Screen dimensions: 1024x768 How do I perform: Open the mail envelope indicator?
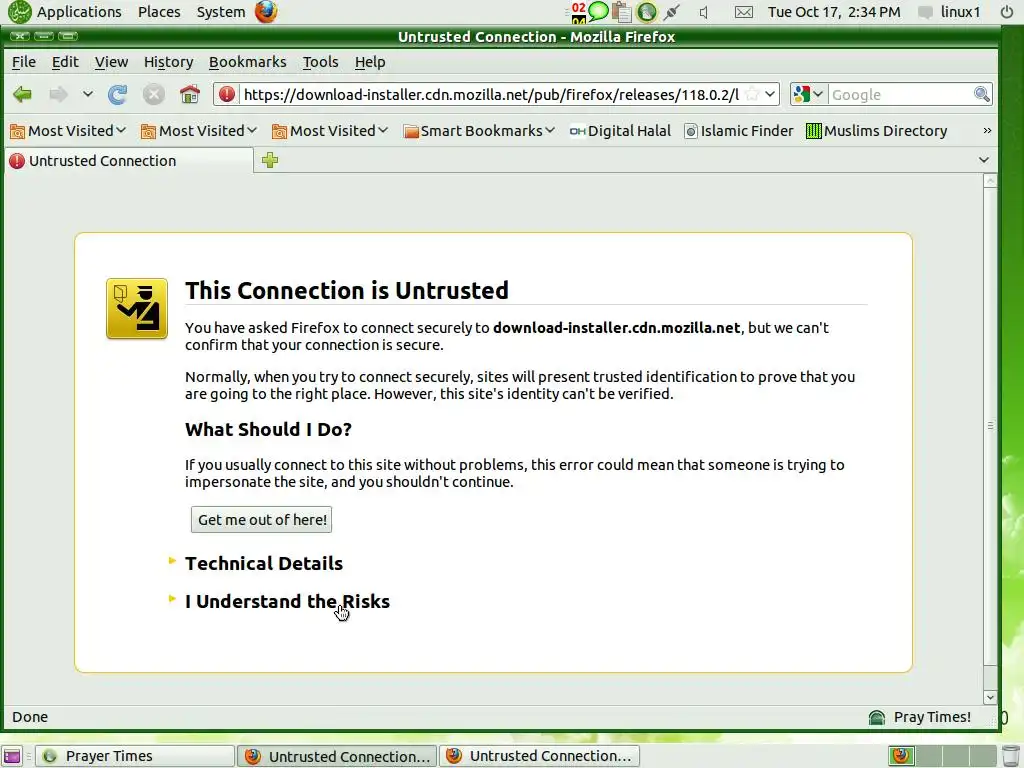click(744, 12)
